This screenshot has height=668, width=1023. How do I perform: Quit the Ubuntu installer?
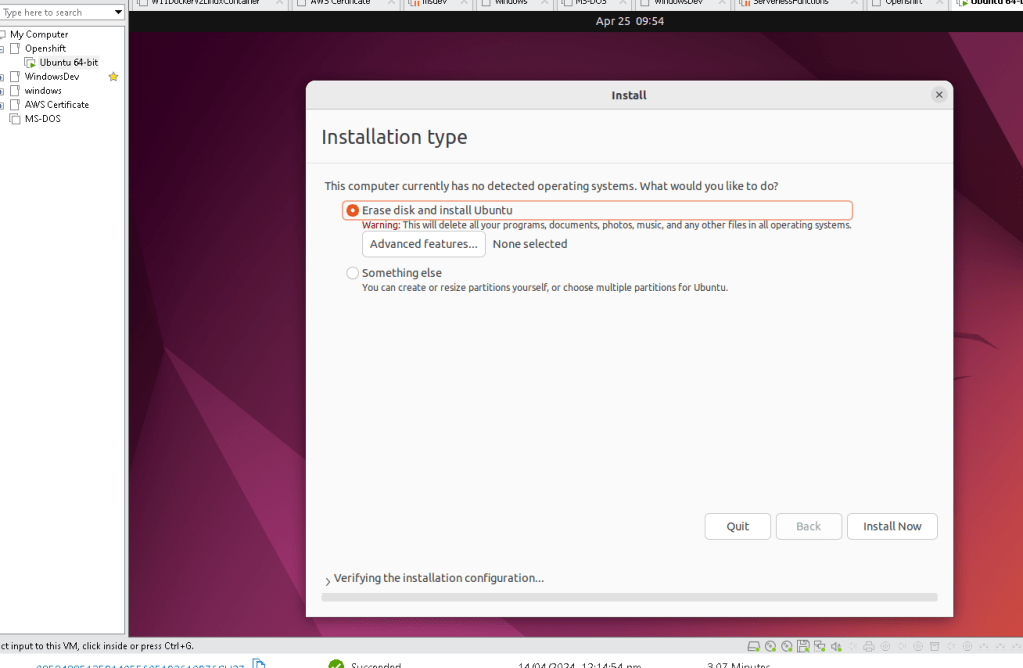[x=737, y=526]
